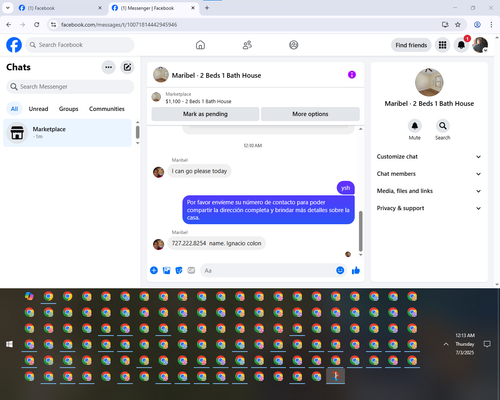Open the account profile picture menu
This screenshot has height=400, width=500.
click(x=480, y=45)
